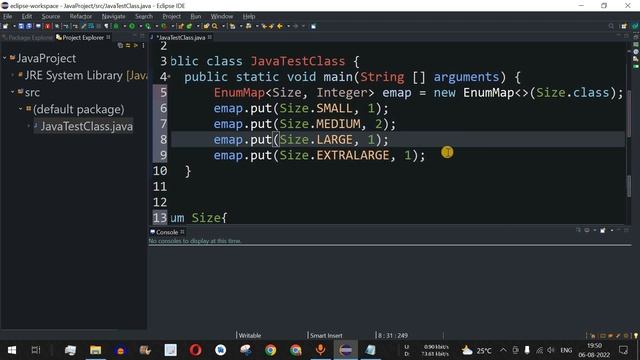This screenshot has height=360, width=640.
Task: Click the New Java Package icon
Action: tap(181, 26)
